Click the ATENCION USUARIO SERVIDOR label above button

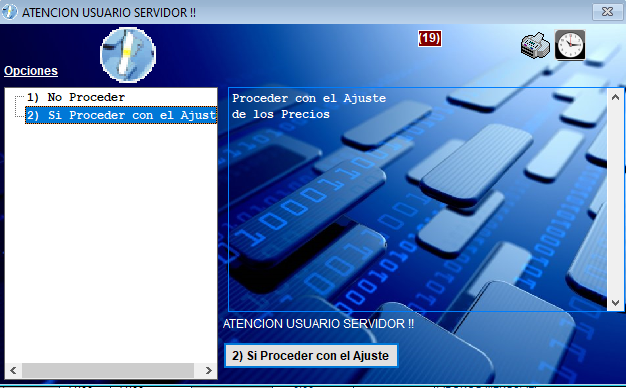point(318,323)
